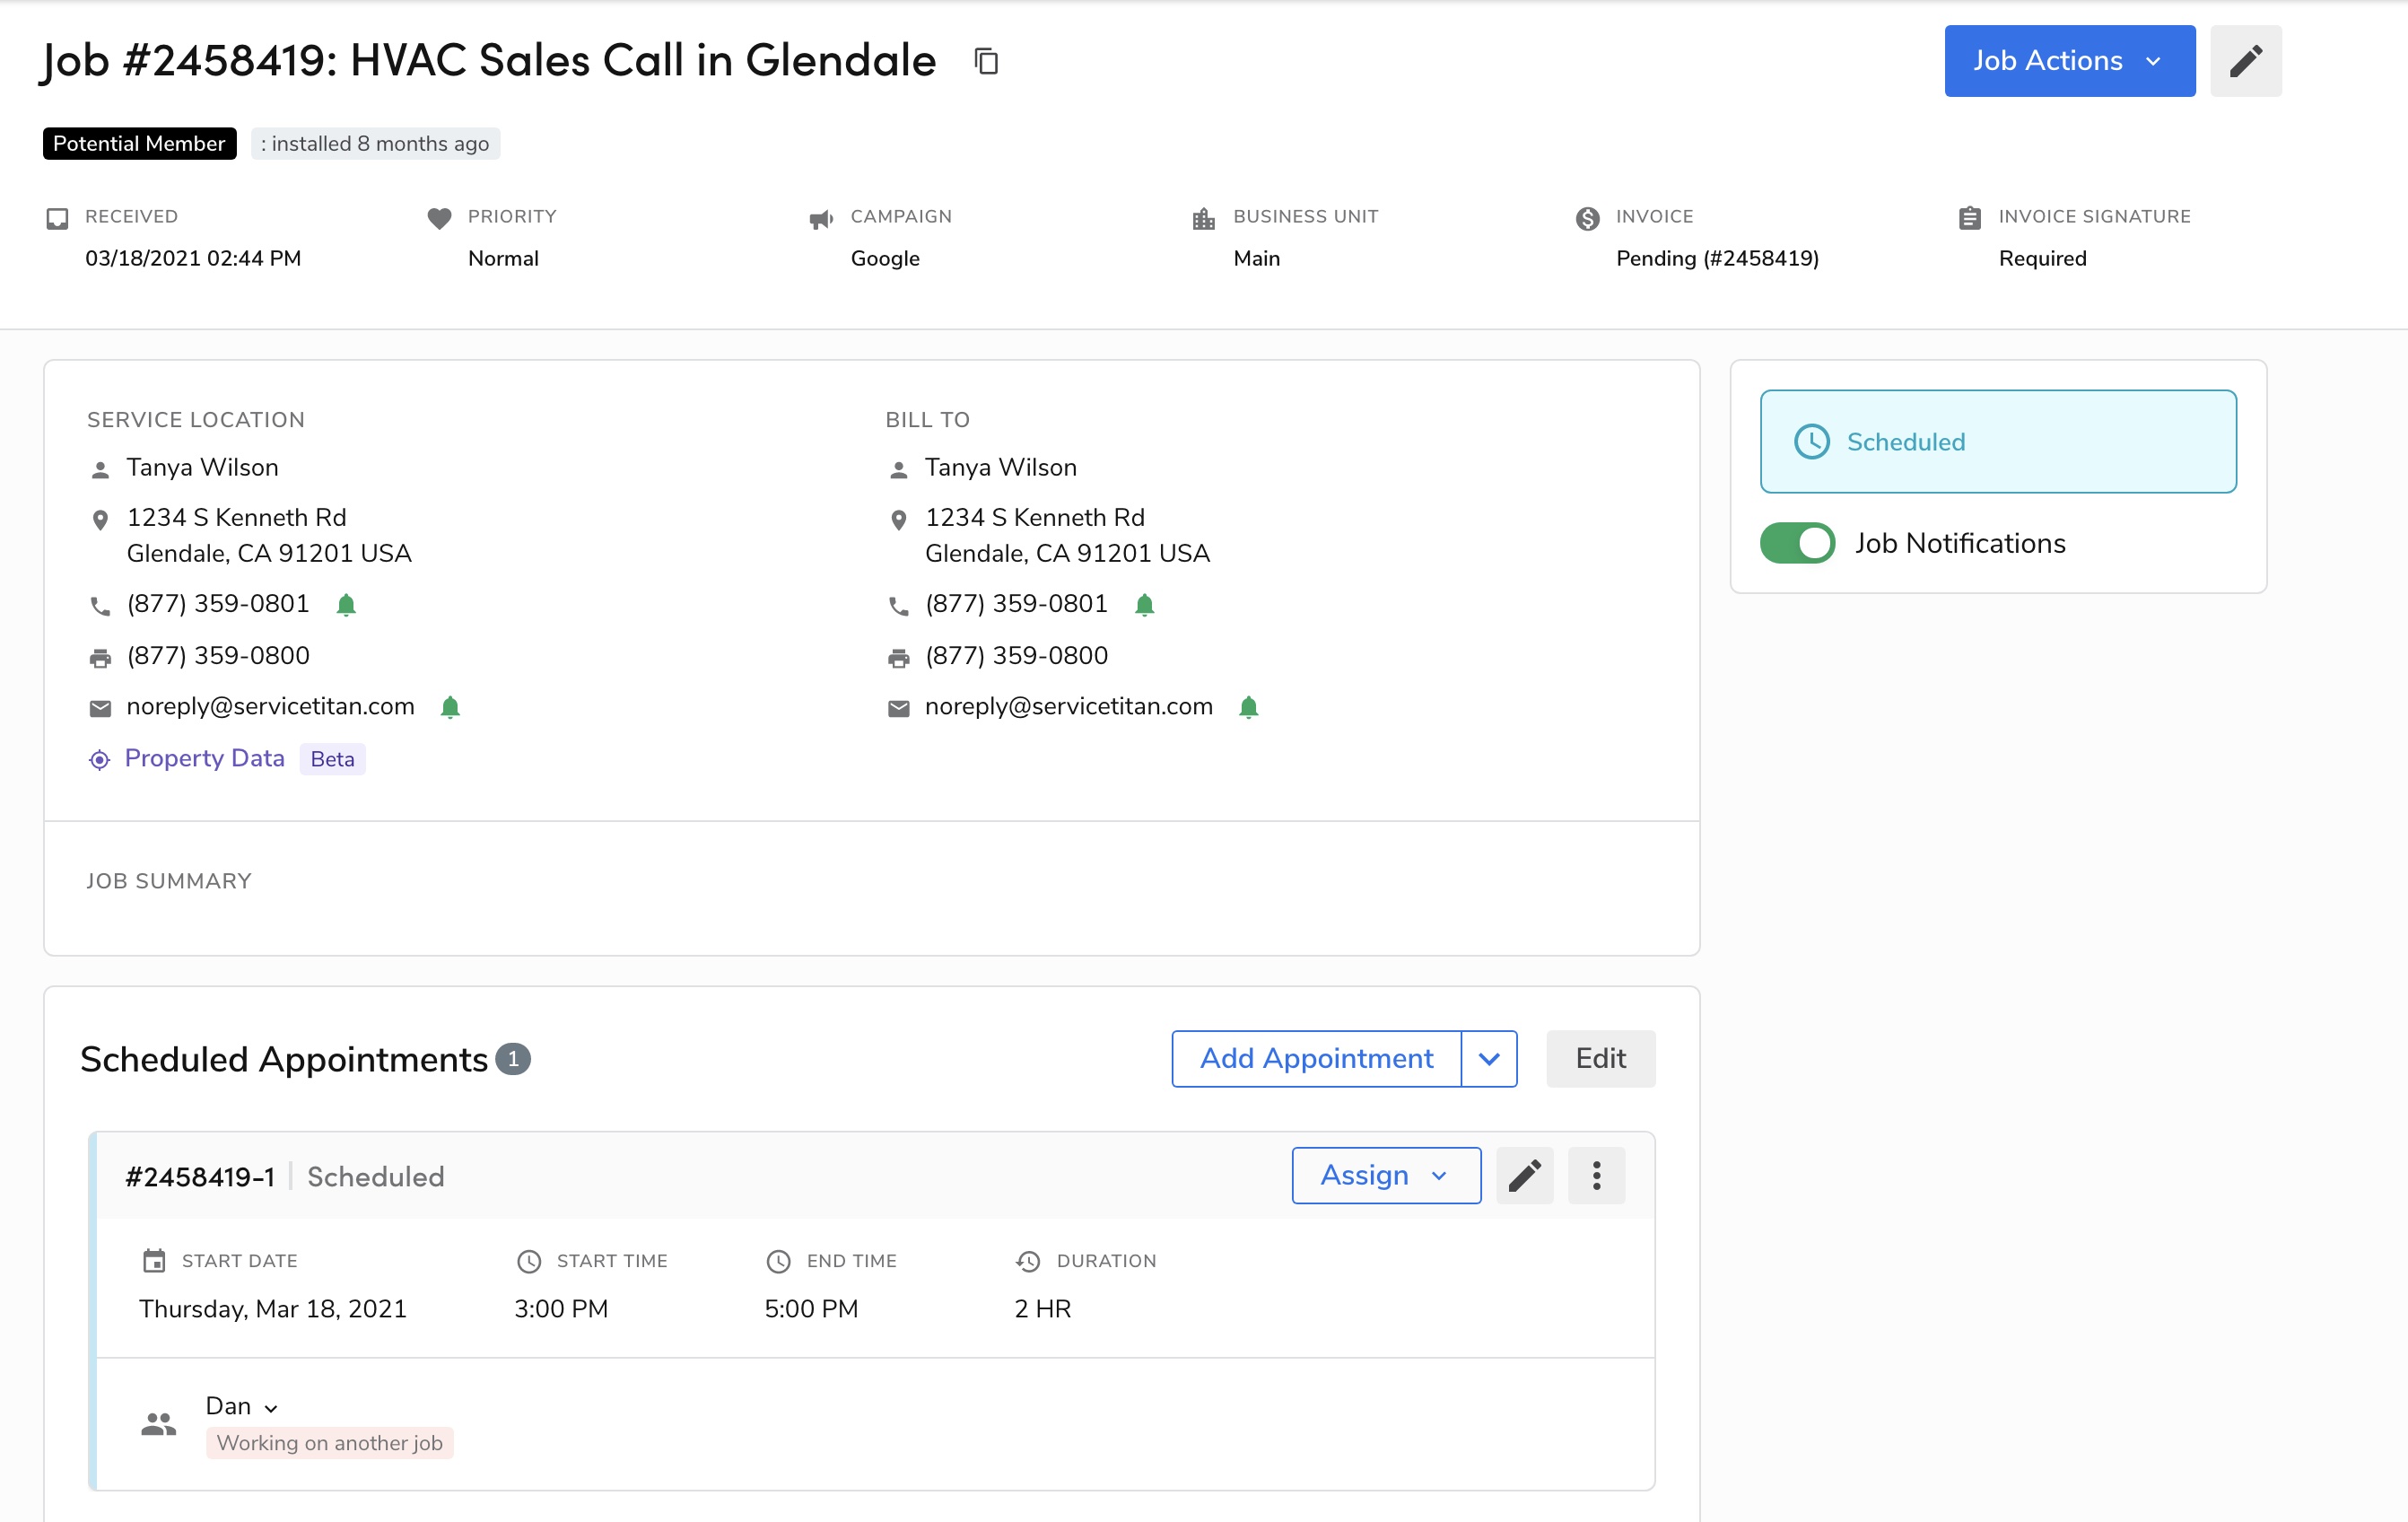Viewport: 2408px width, 1522px height.
Task: Click the 'Working on another job' label
Action: coord(329,1442)
